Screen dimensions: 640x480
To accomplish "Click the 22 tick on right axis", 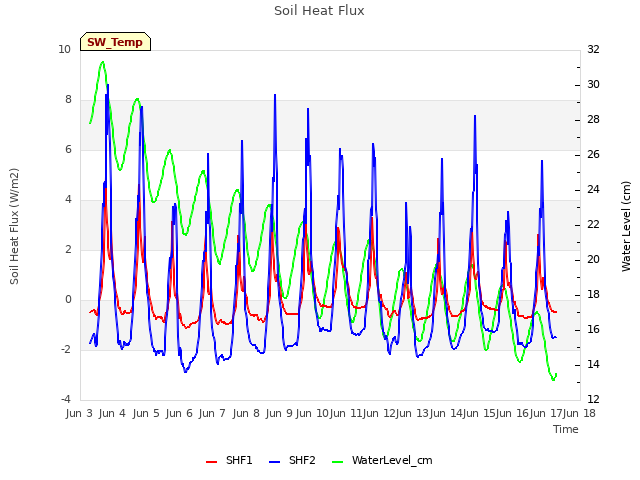I will tap(593, 224).
